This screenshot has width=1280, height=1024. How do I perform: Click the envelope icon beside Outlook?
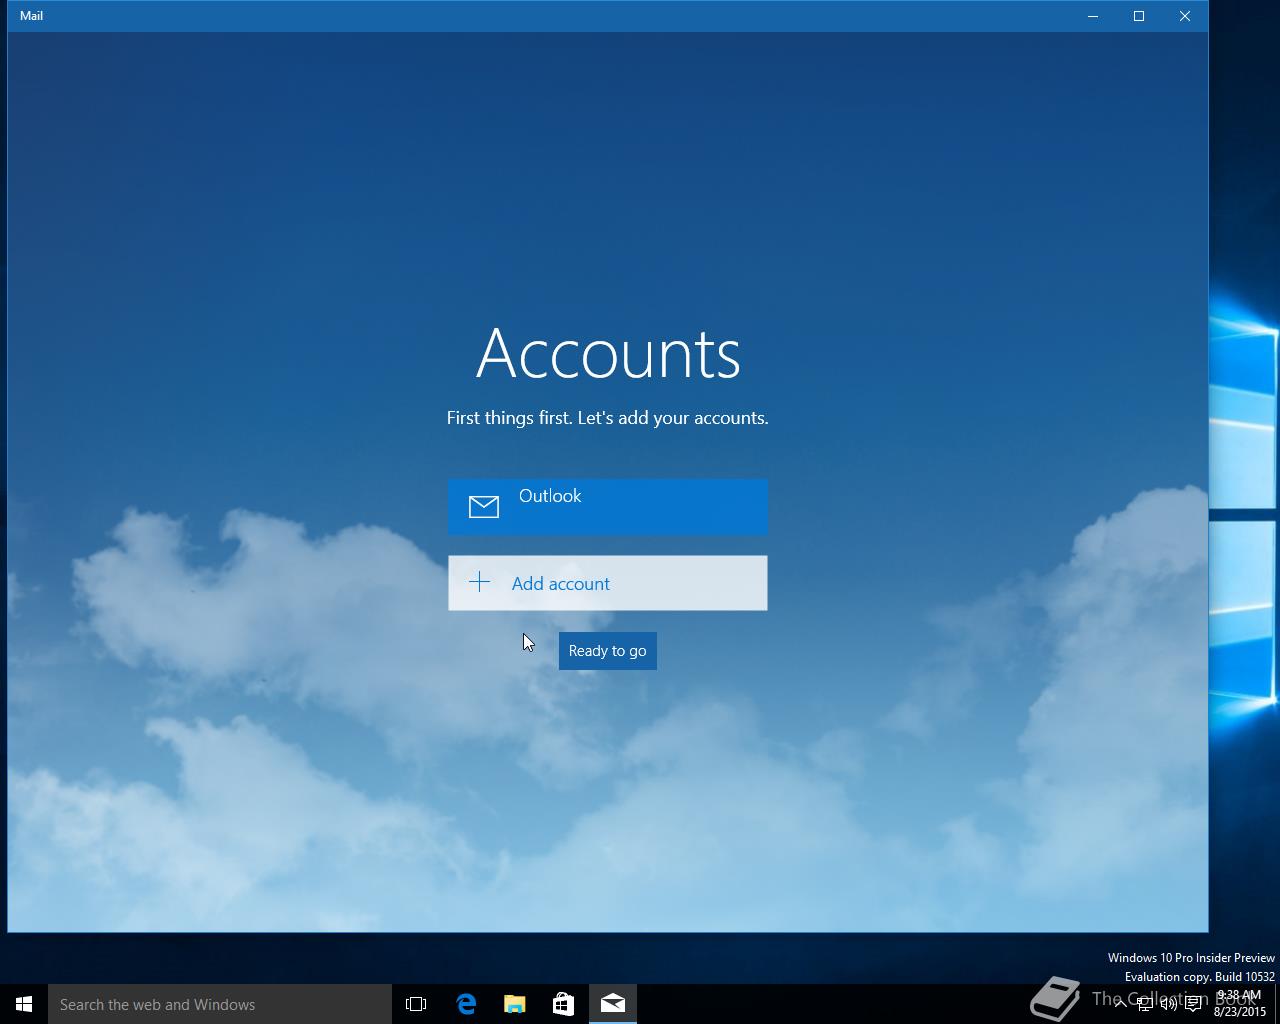point(484,507)
